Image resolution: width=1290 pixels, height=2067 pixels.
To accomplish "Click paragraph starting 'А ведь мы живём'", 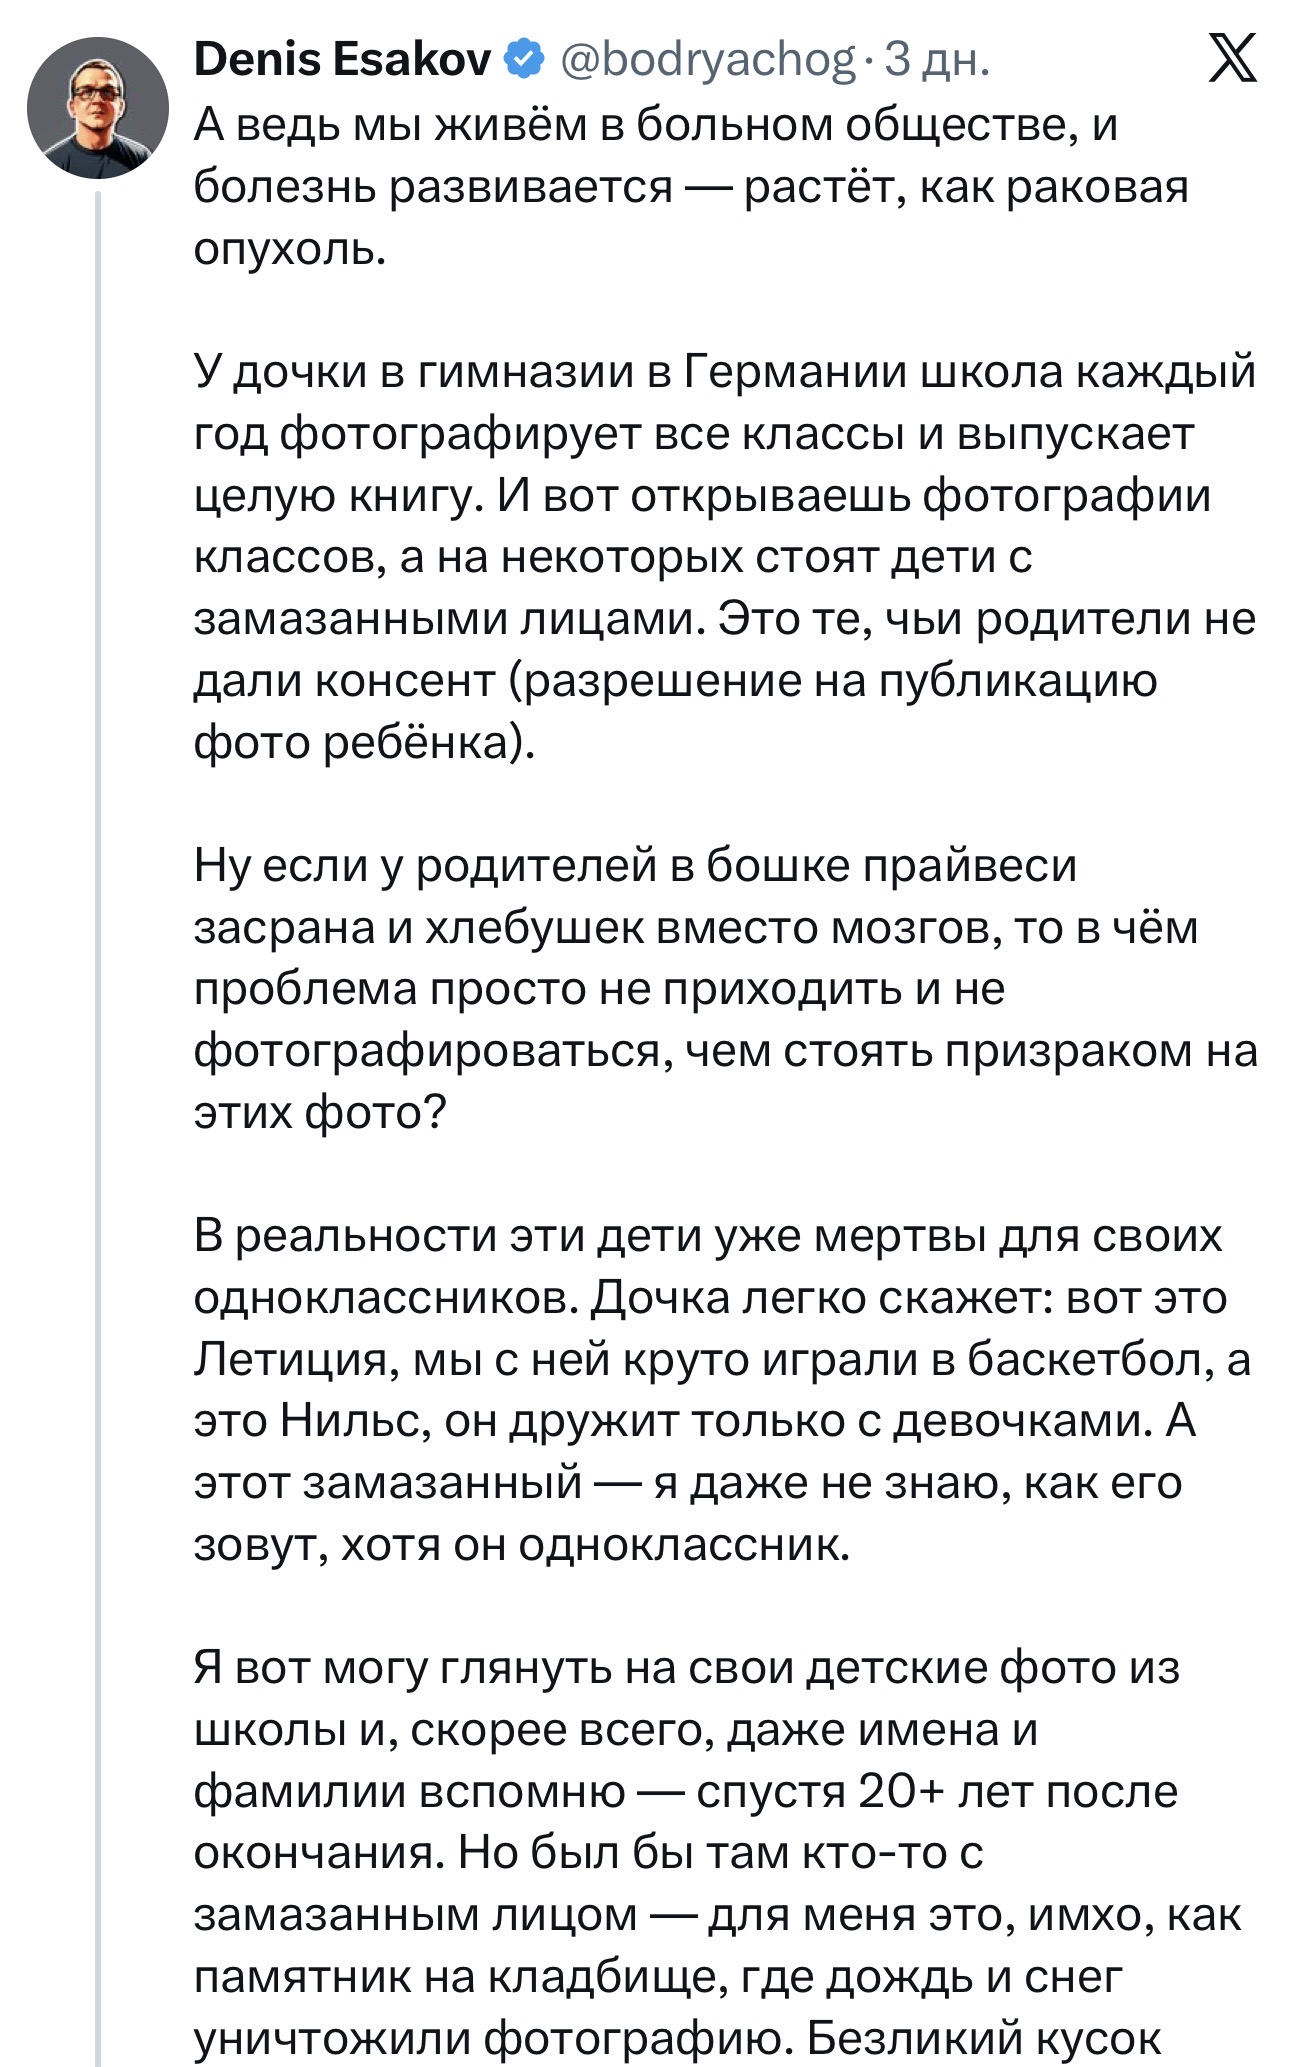I will point(691,186).
